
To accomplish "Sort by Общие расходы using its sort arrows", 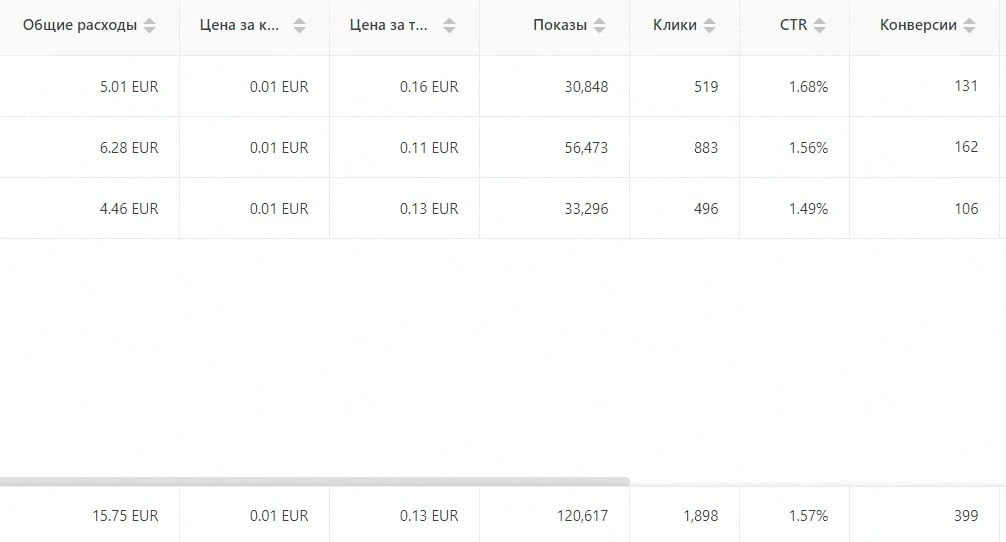I will (149, 26).
